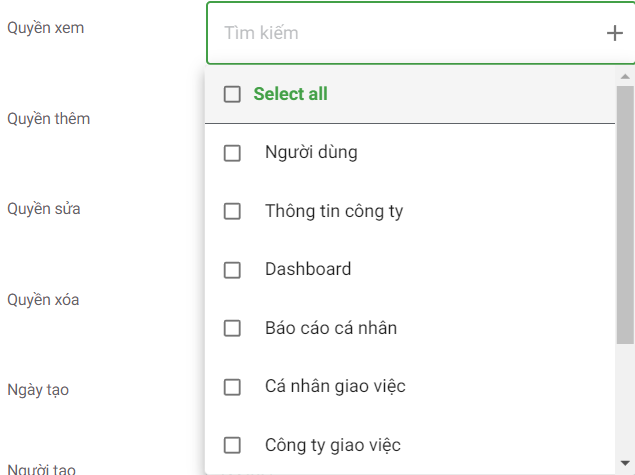Click the Quyền xem field label
Image resolution: width=635 pixels, height=475 pixels.
click(46, 27)
